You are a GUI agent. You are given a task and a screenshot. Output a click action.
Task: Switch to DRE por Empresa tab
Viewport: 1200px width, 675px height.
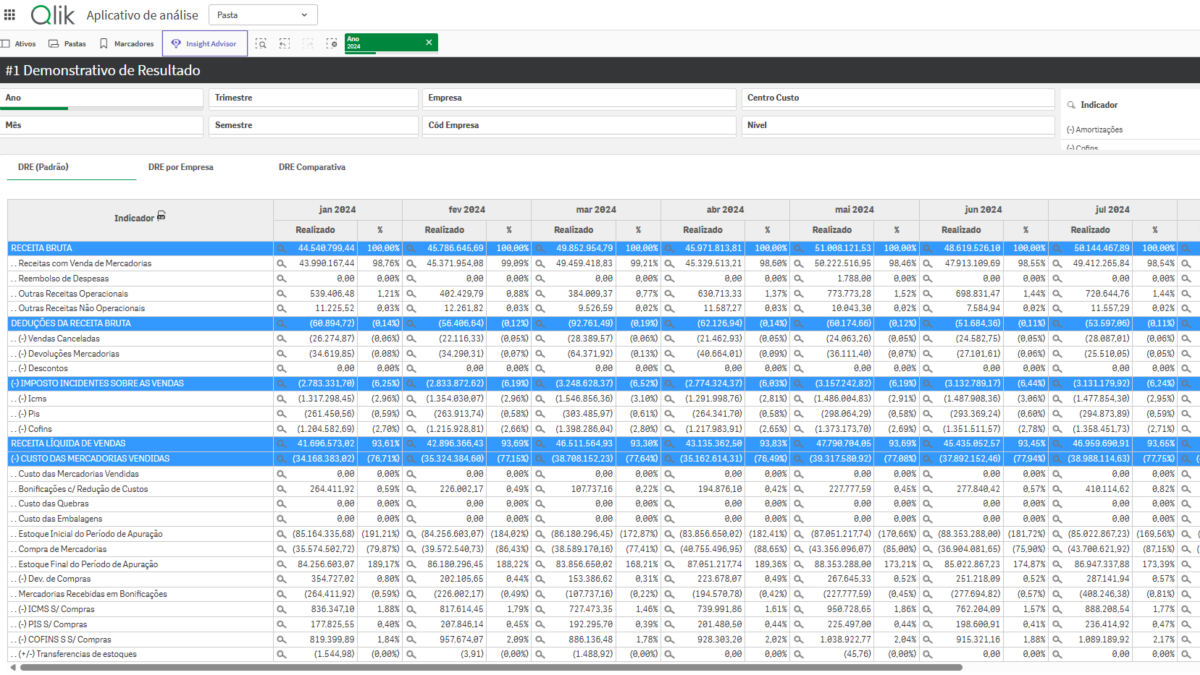click(x=180, y=167)
